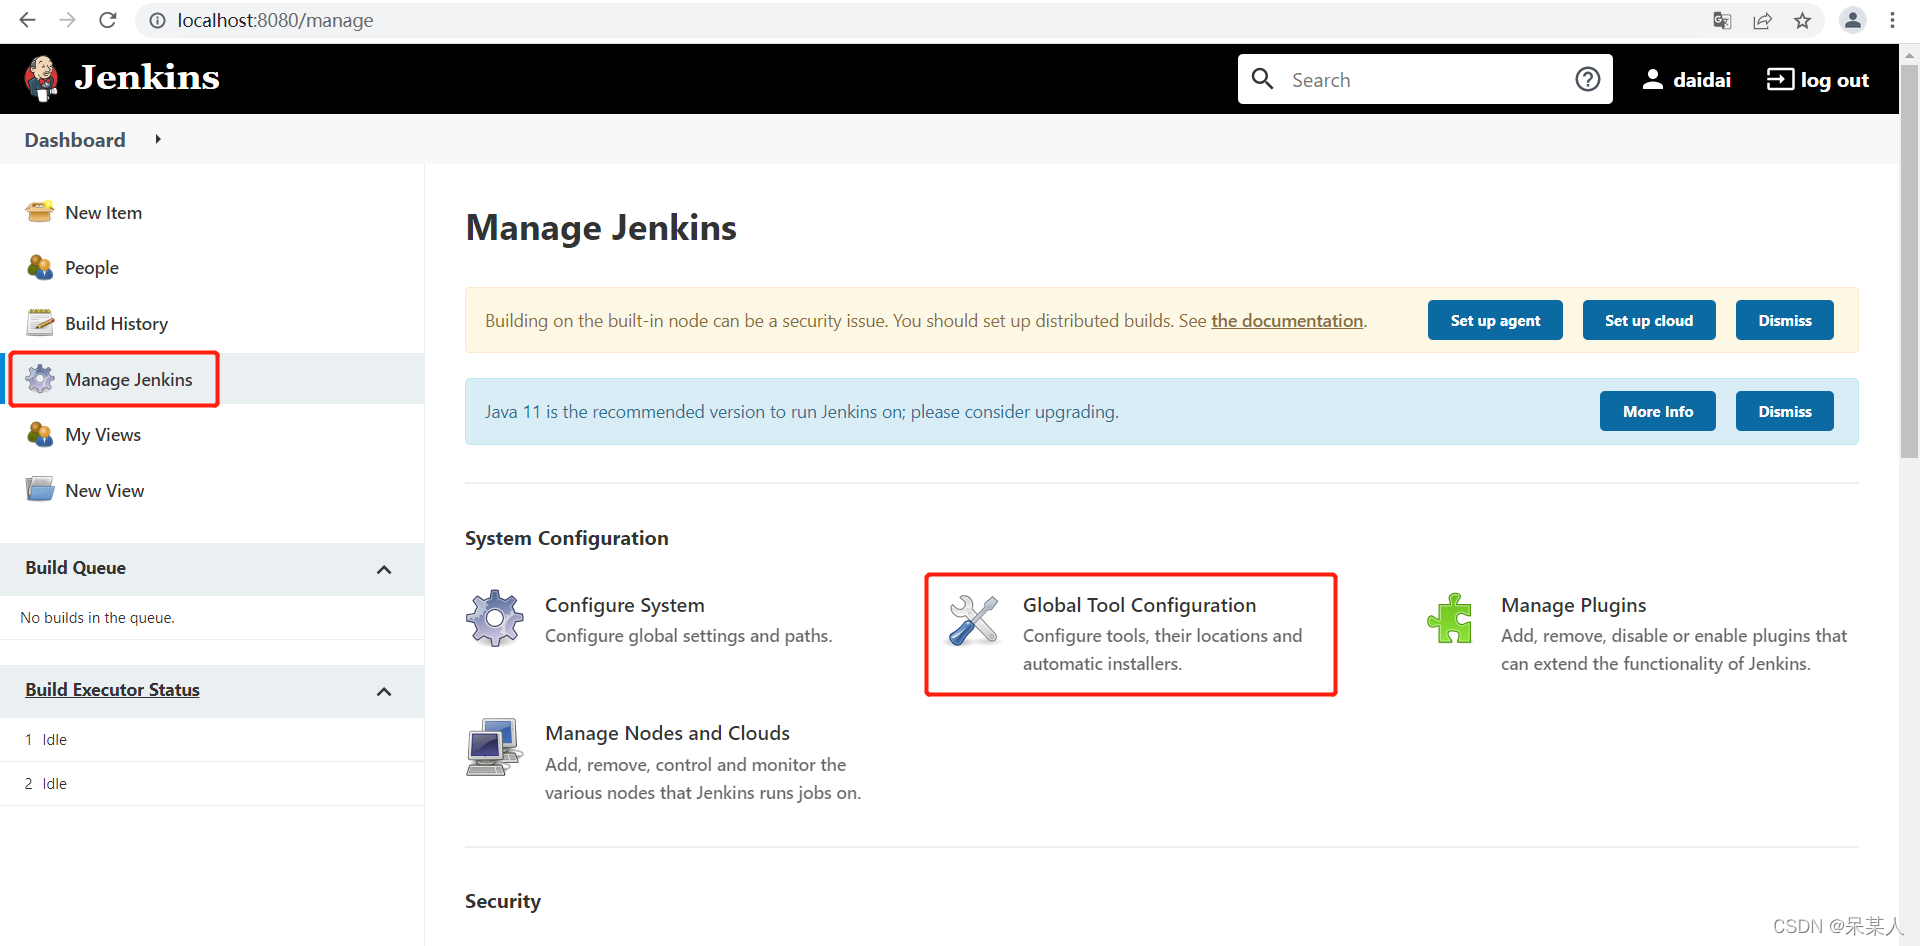This screenshot has width=1920, height=946.
Task: Open Configure System title link
Action: click(624, 605)
